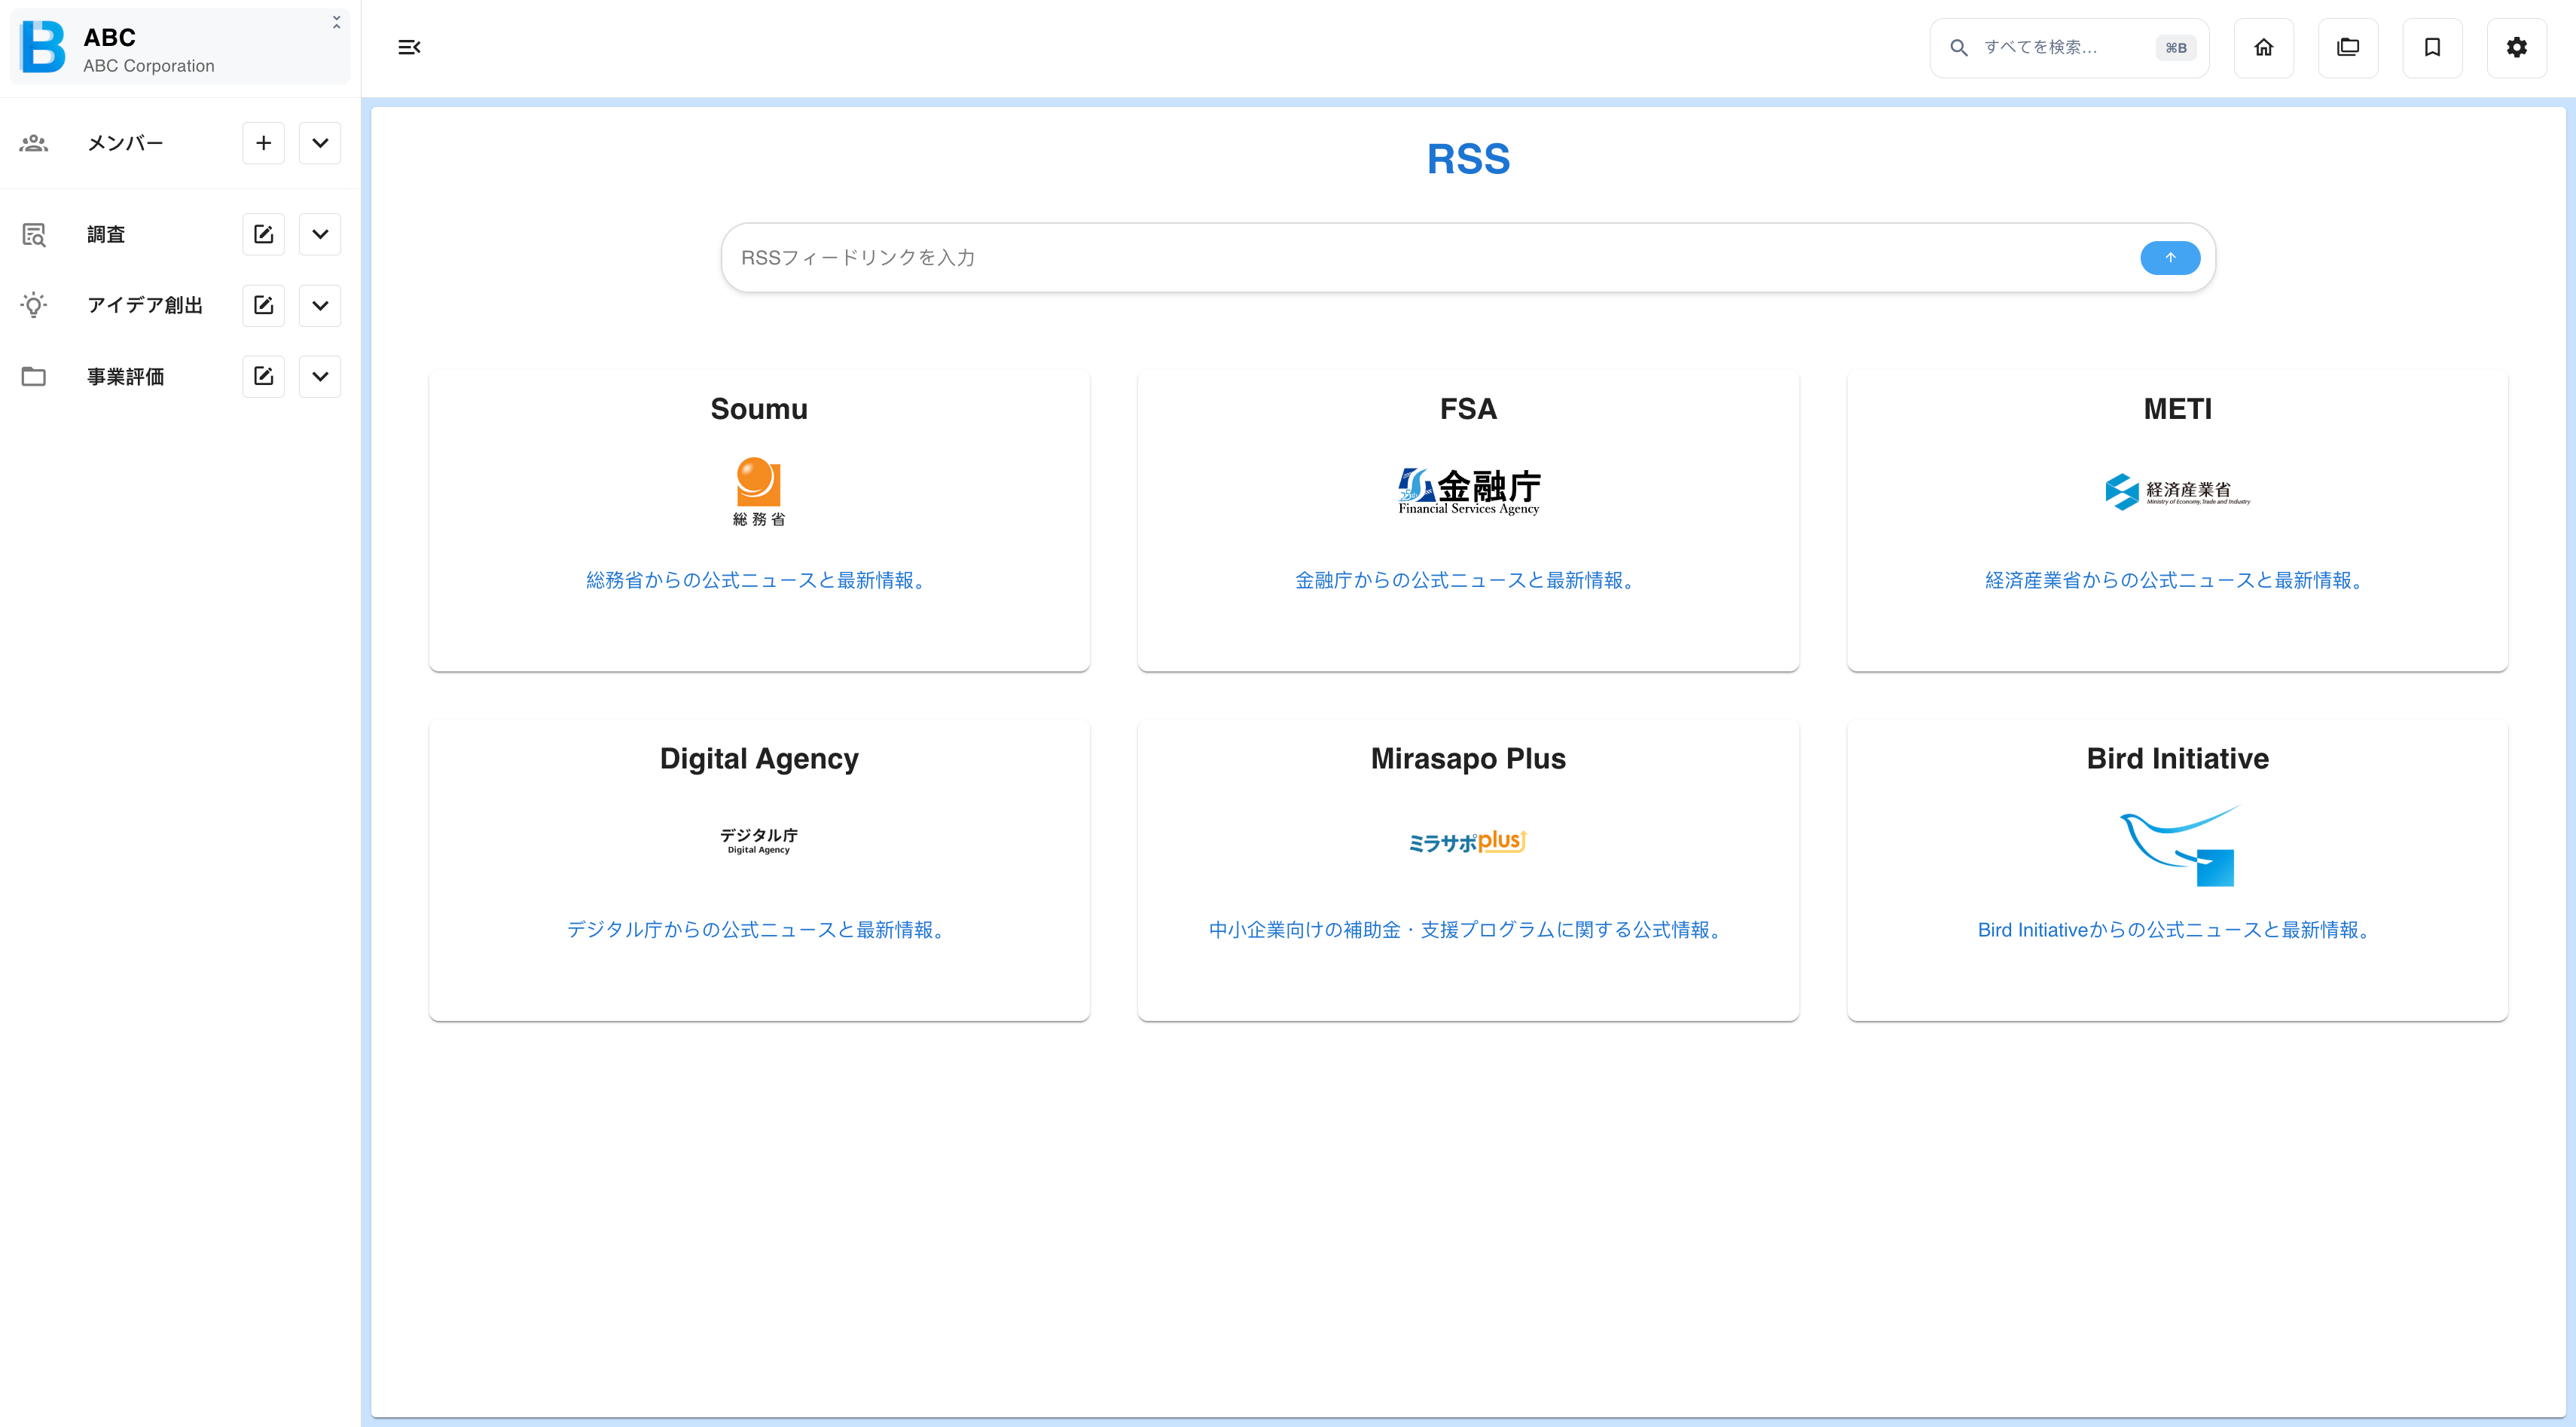Screen dimensions: 2576x1427
Task: Select 調査 in the sidebar
Action: pyautogui.click(x=106, y=234)
